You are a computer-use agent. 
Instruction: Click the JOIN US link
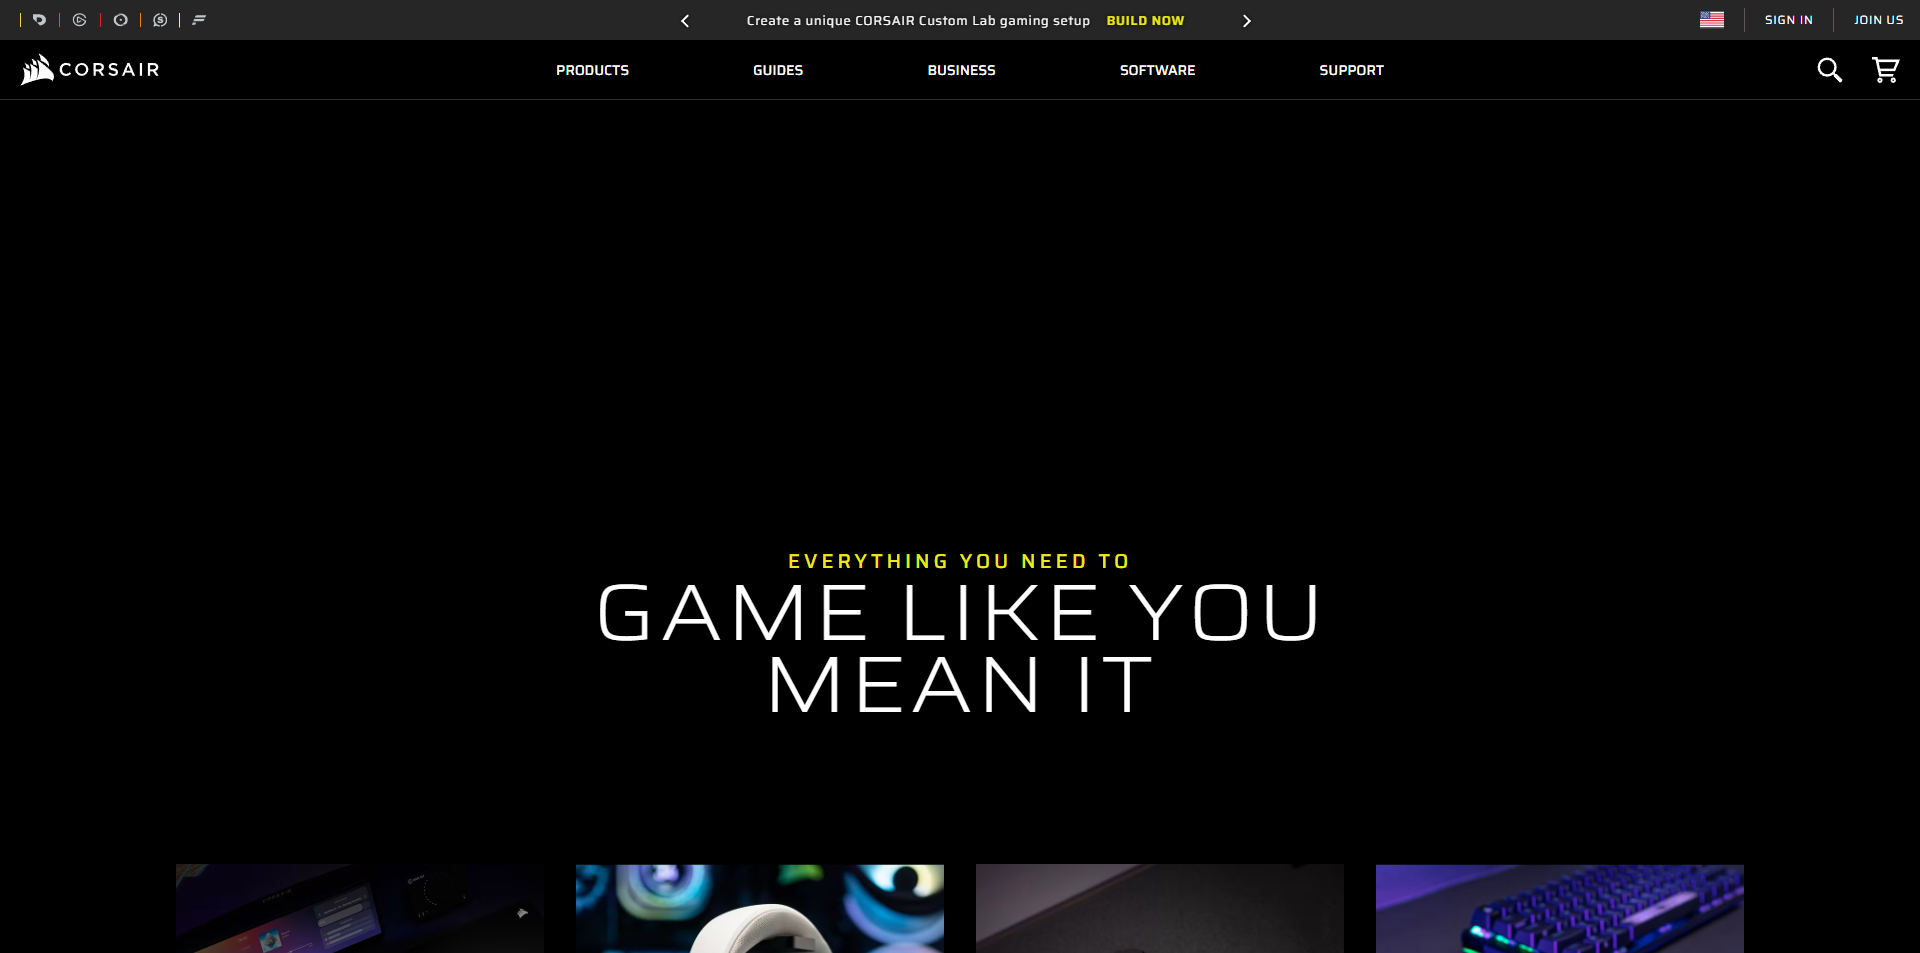coord(1878,19)
